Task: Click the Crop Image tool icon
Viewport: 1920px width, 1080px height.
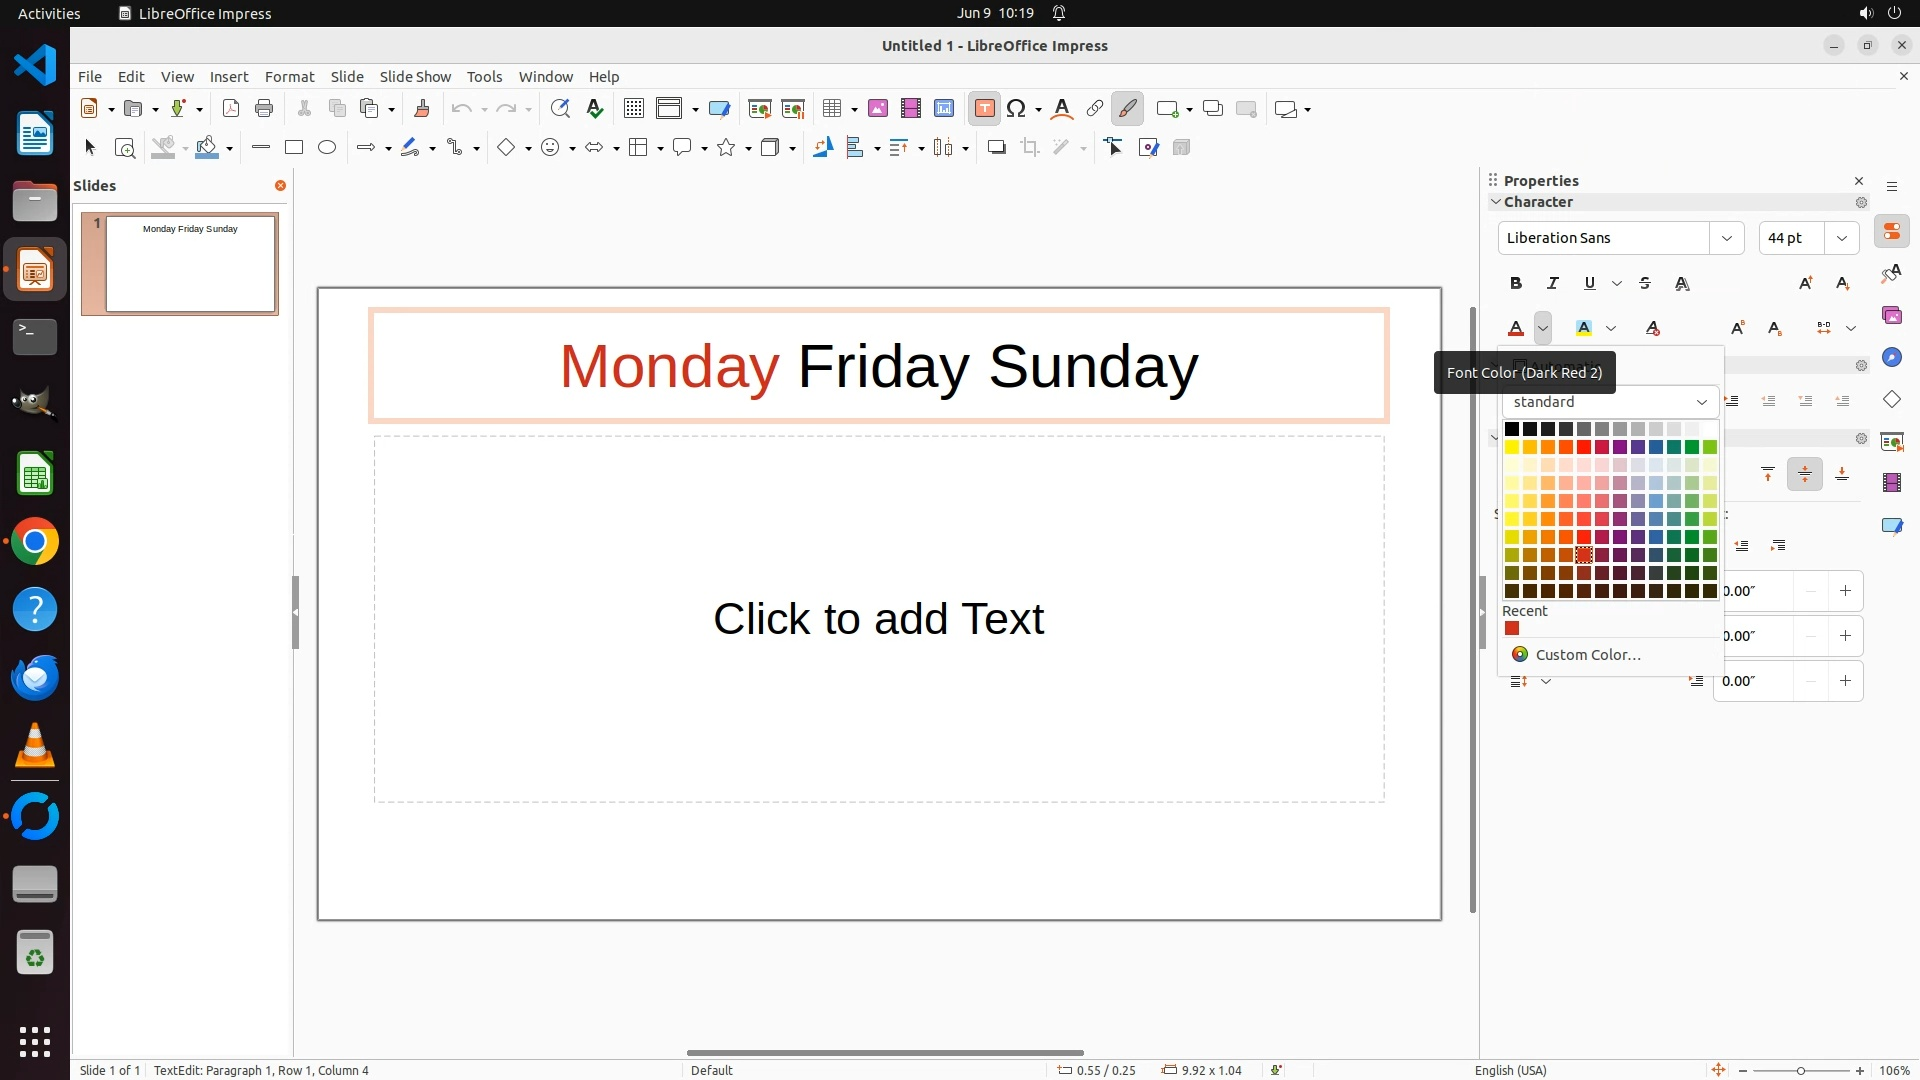Action: (1029, 148)
